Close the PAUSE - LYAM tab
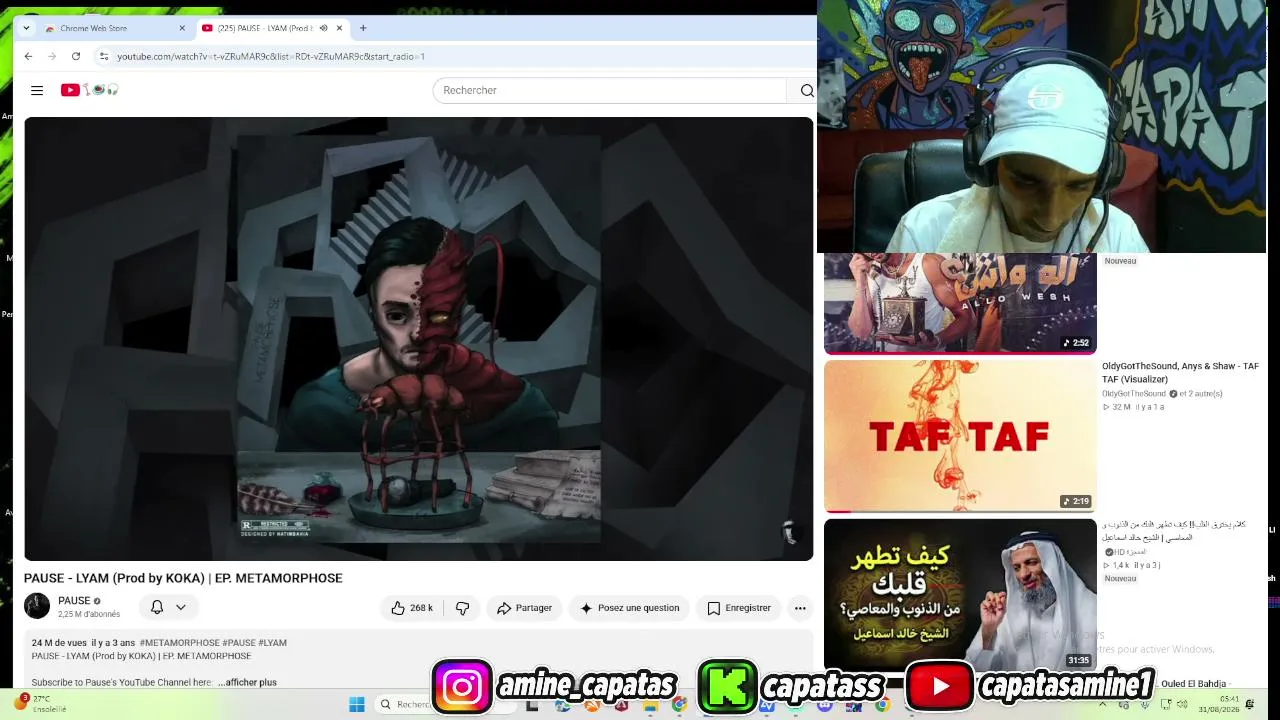This screenshot has width=1280, height=720. click(339, 28)
